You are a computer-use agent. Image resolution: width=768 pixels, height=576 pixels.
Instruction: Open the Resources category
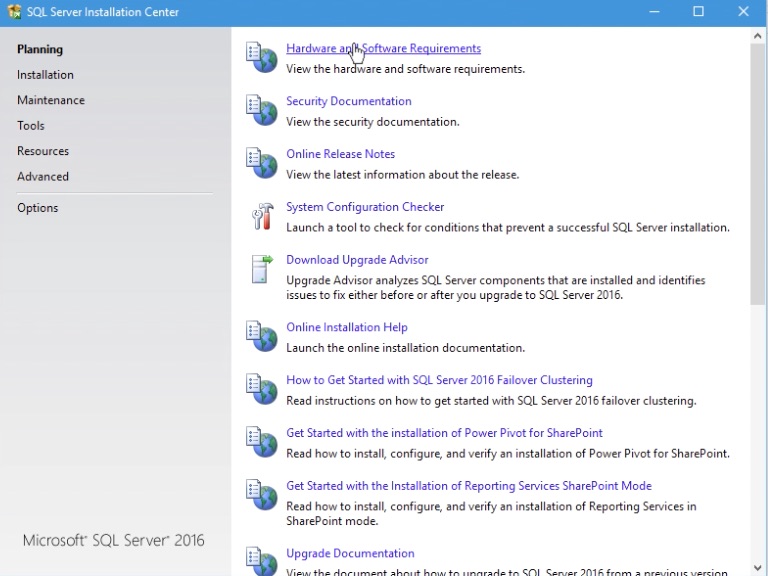(43, 151)
